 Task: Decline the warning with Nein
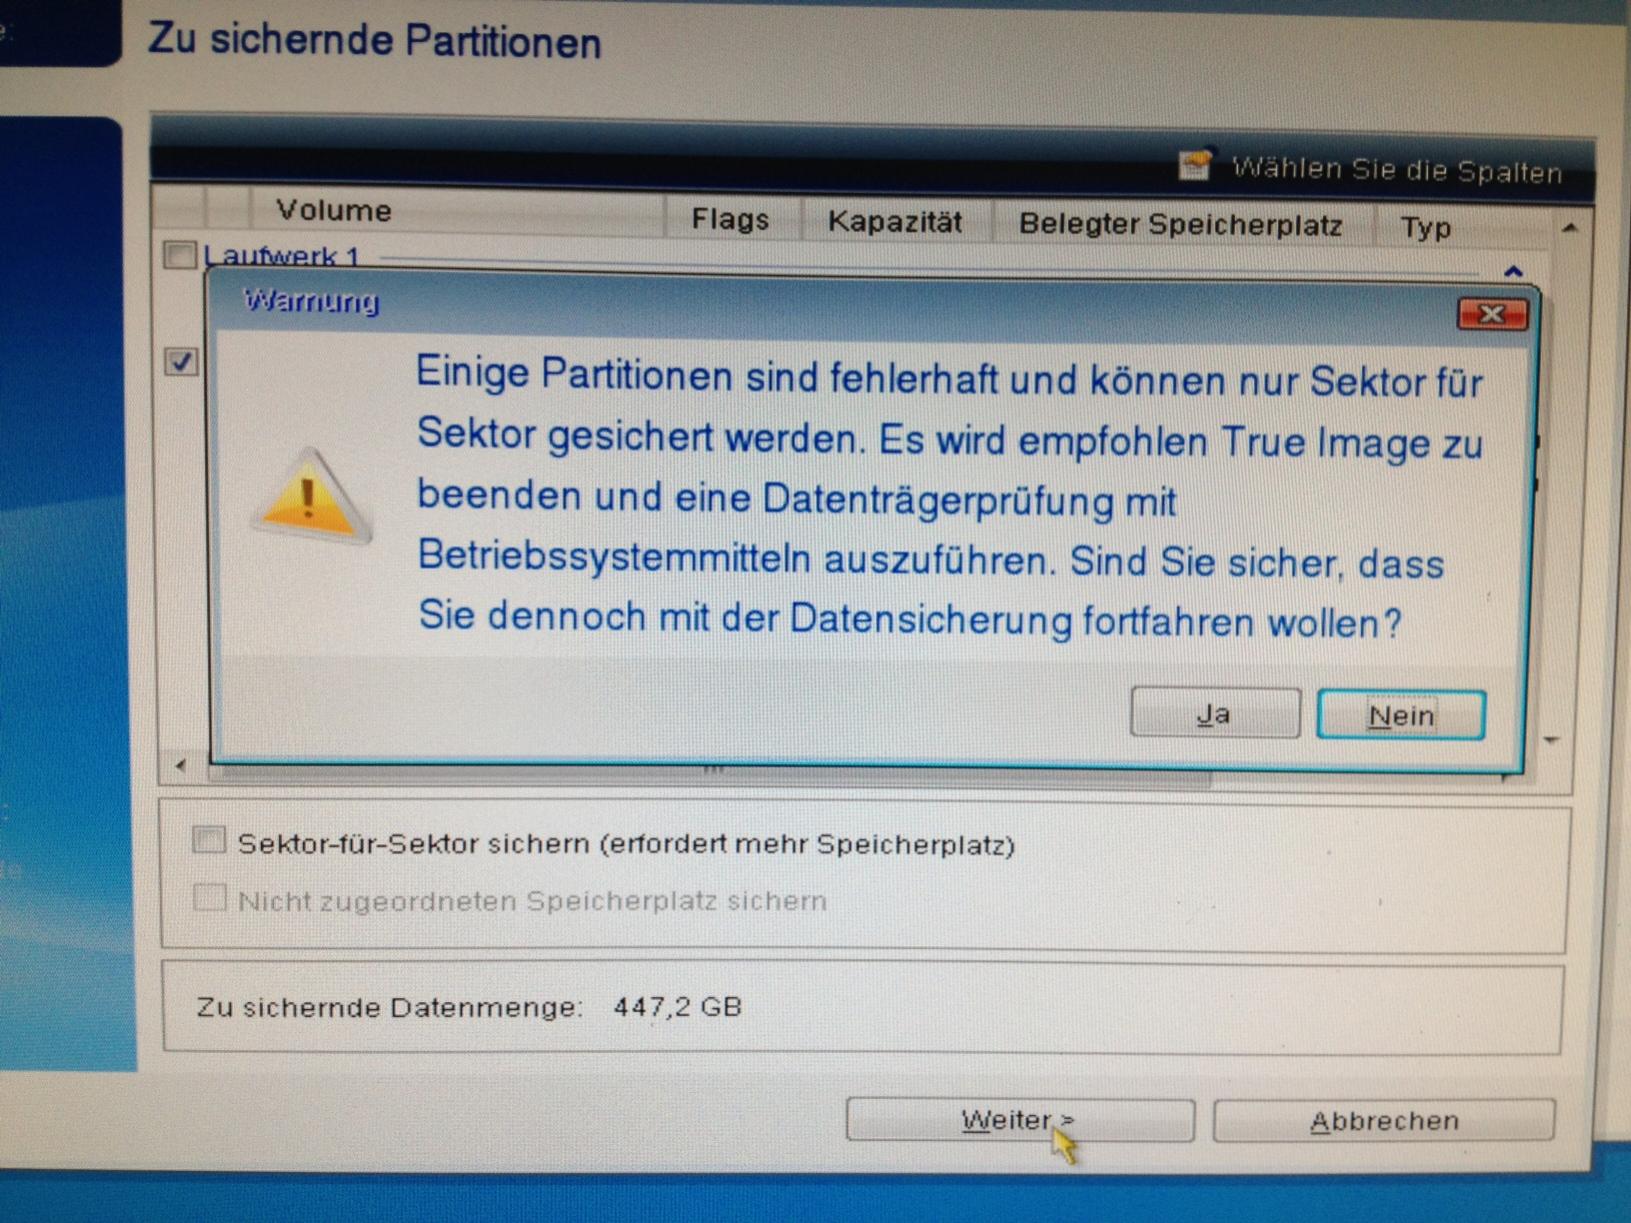tap(1400, 715)
